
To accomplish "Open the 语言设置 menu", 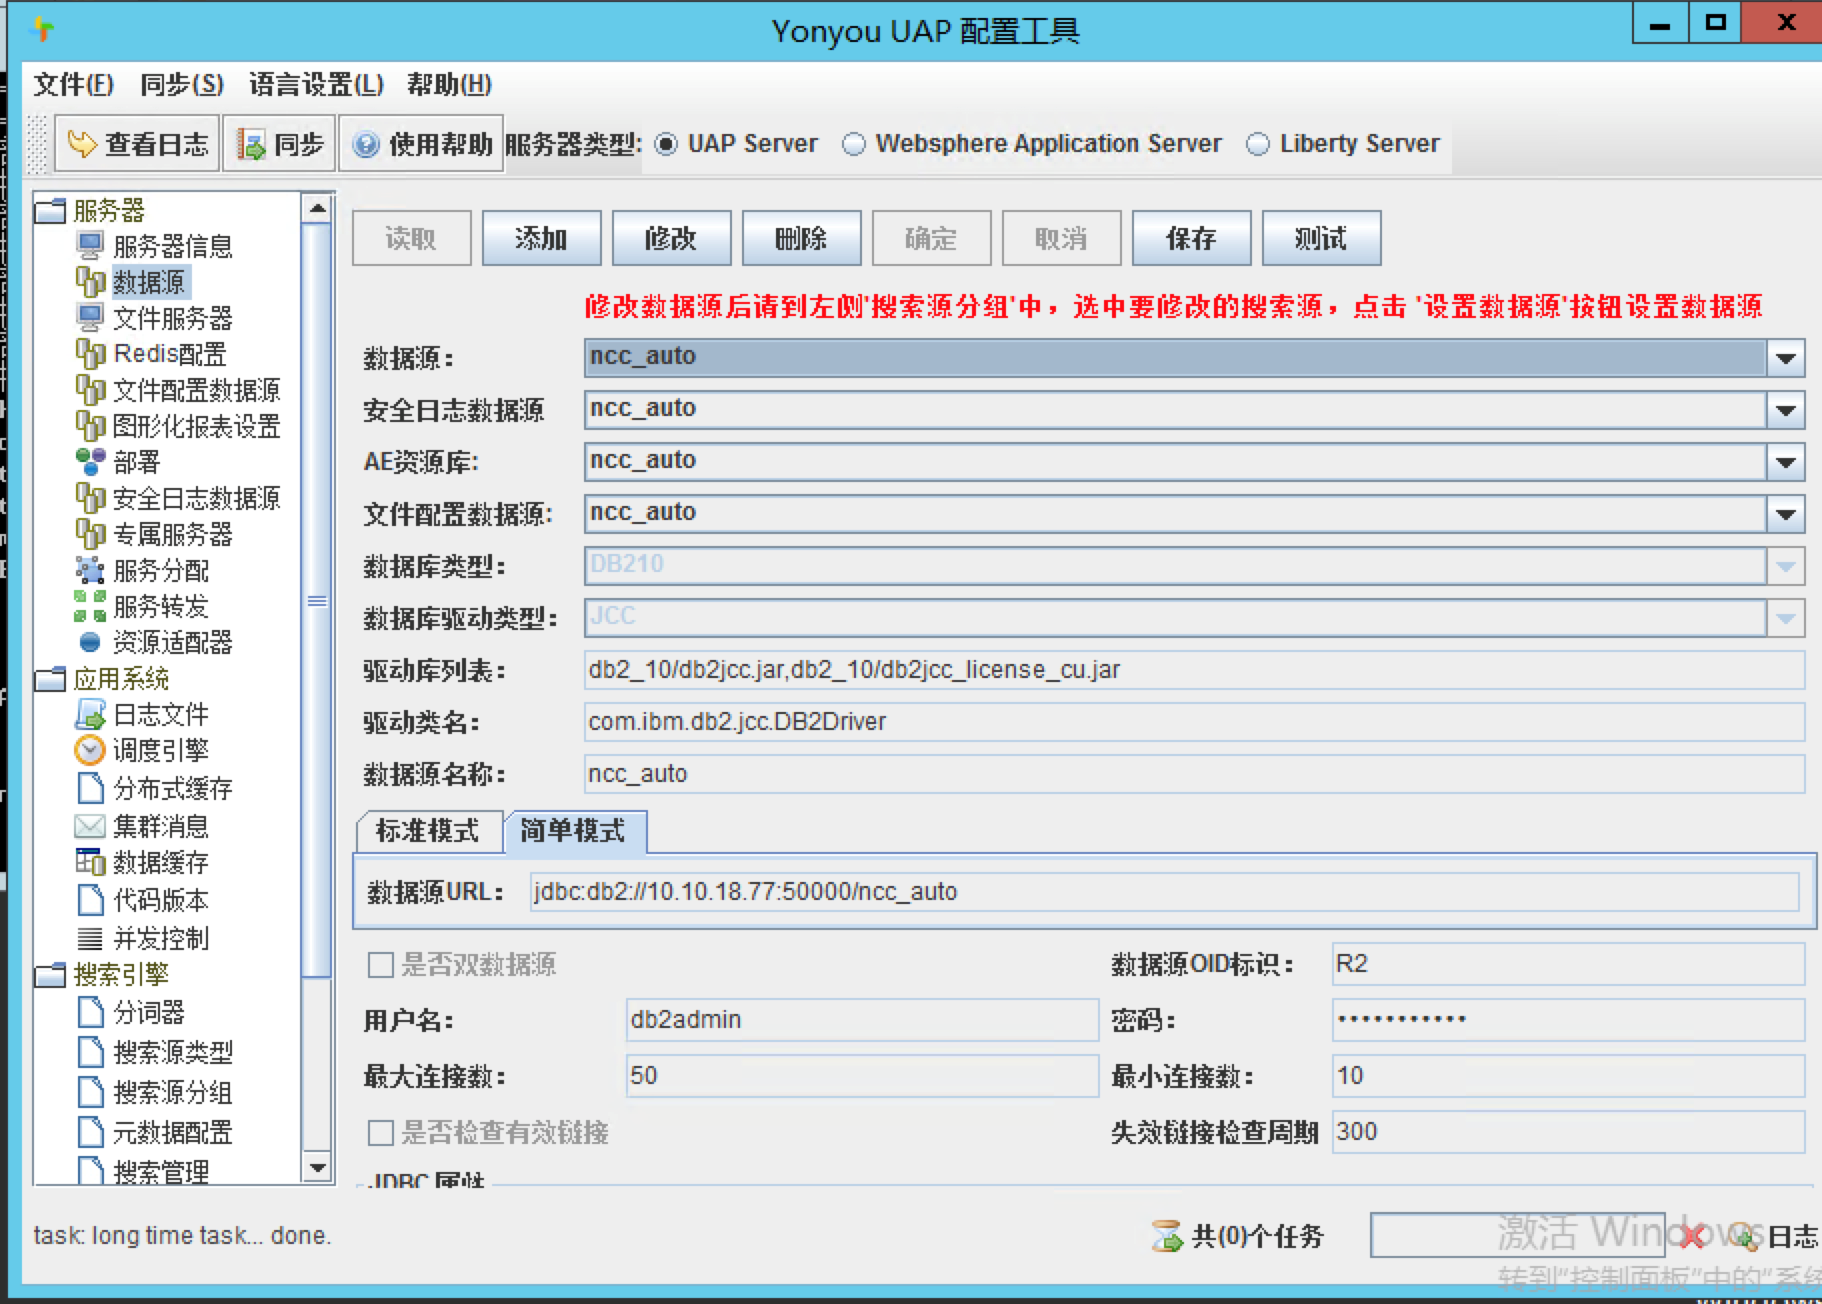I will click(x=315, y=85).
